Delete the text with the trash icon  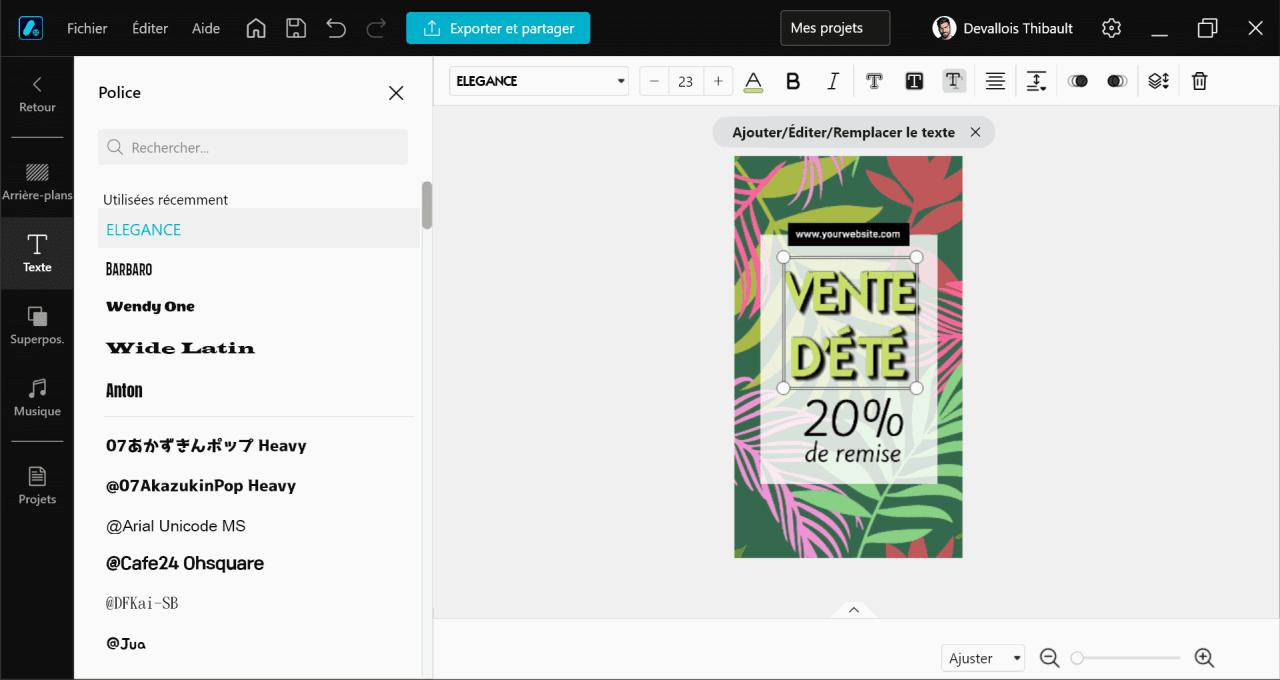1199,81
